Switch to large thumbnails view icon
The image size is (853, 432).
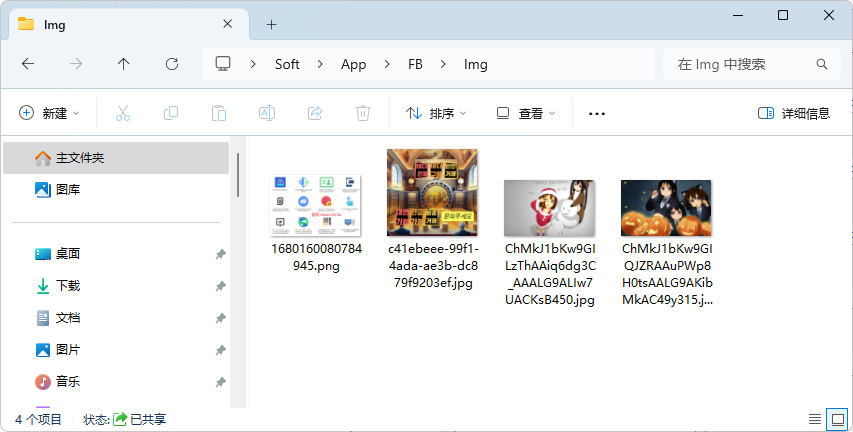point(838,419)
